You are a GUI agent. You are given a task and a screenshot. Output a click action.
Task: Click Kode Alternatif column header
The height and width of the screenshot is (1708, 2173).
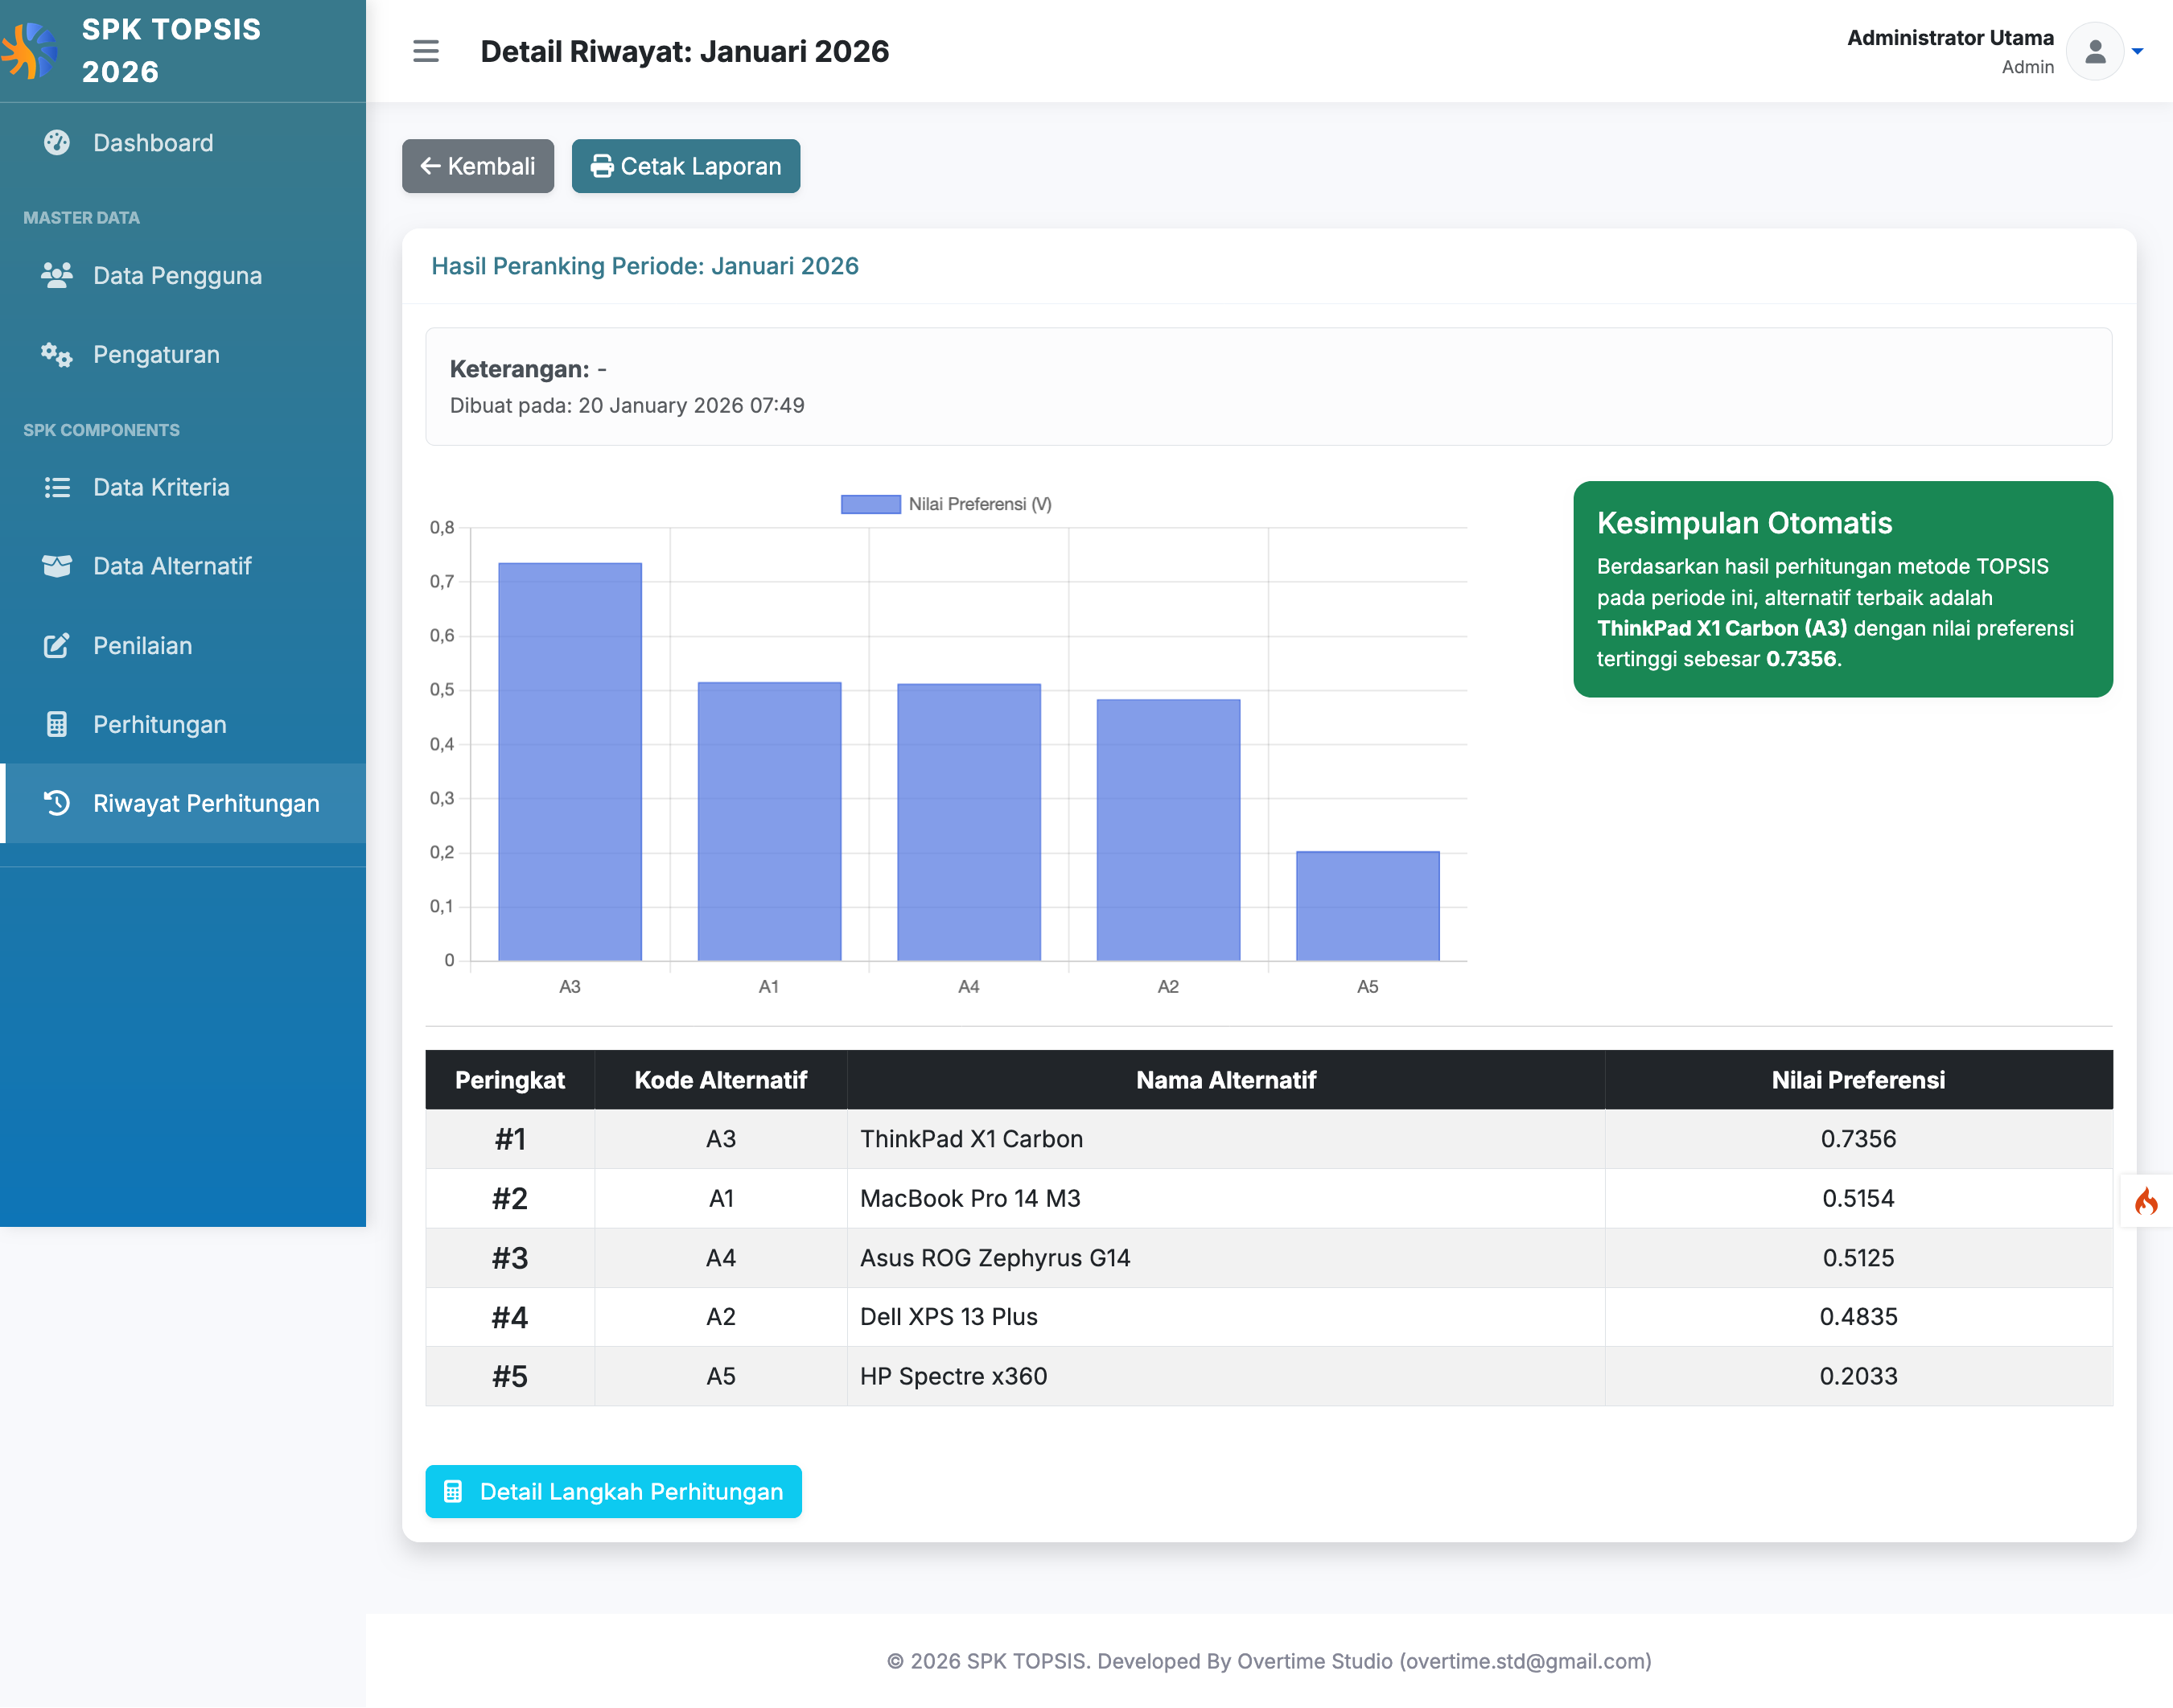(x=721, y=1080)
